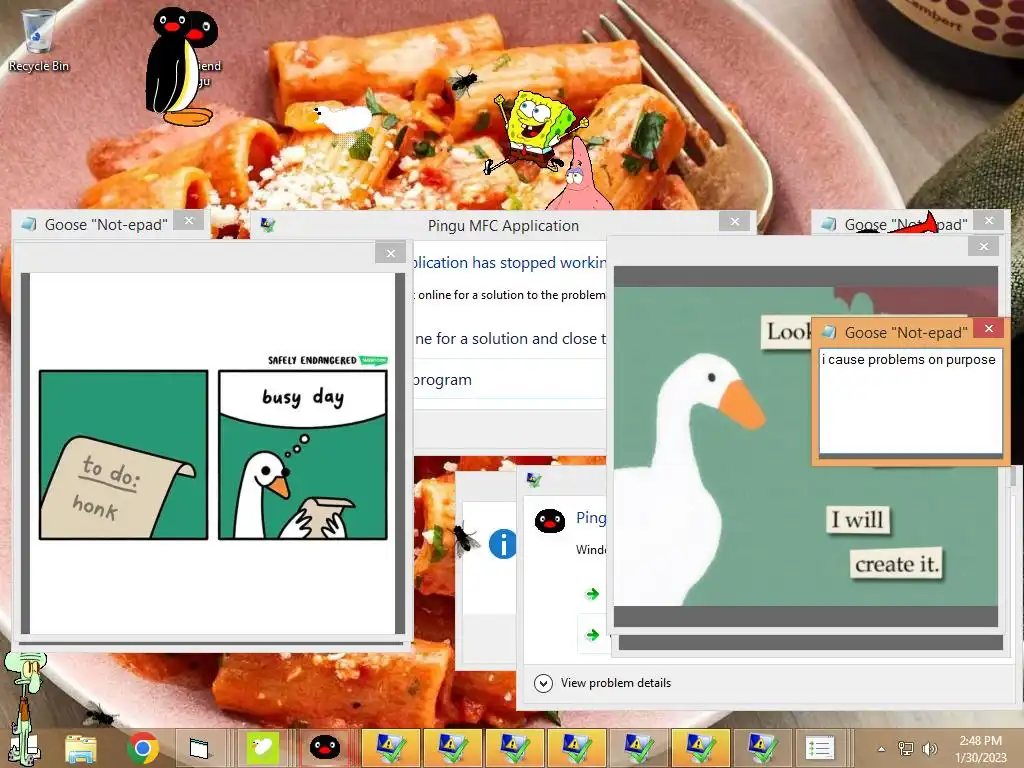Close the orange Goose Not-epad note
1024x768 pixels.
click(x=989, y=328)
